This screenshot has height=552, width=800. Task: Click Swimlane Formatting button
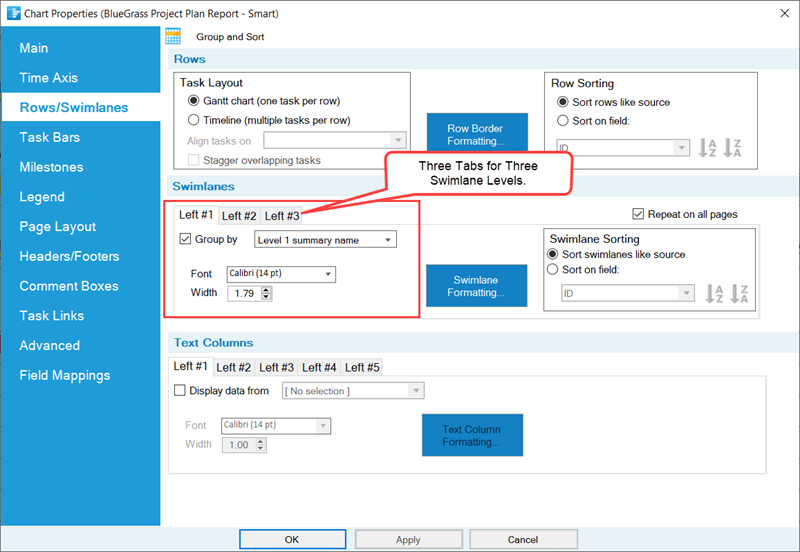(477, 286)
